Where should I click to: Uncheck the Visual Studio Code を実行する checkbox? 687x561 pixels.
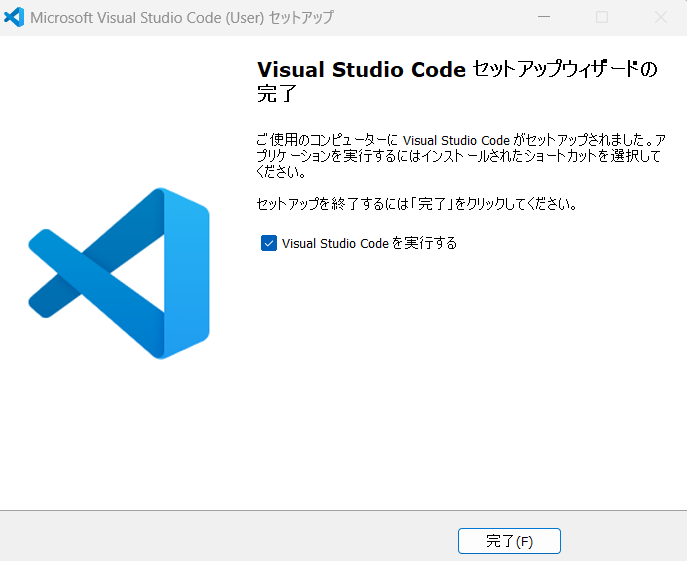[269, 243]
